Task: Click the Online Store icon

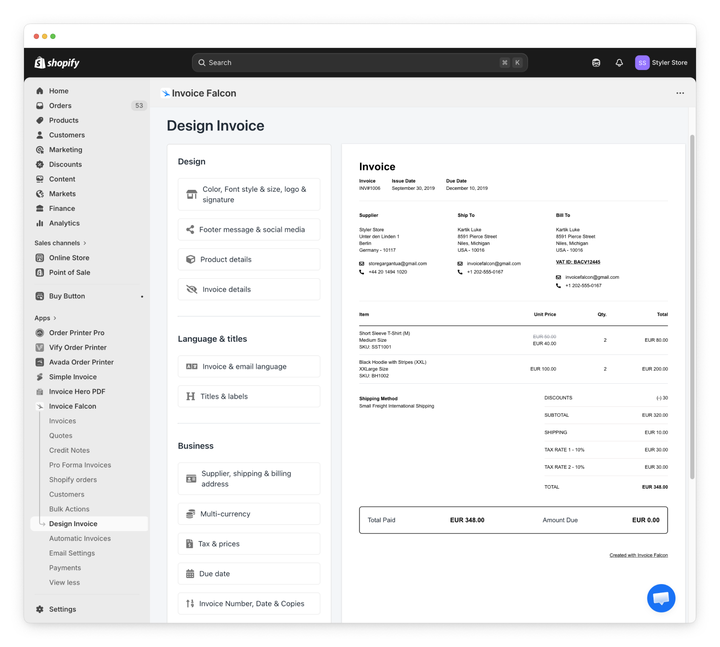Action: [x=40, y=258]
